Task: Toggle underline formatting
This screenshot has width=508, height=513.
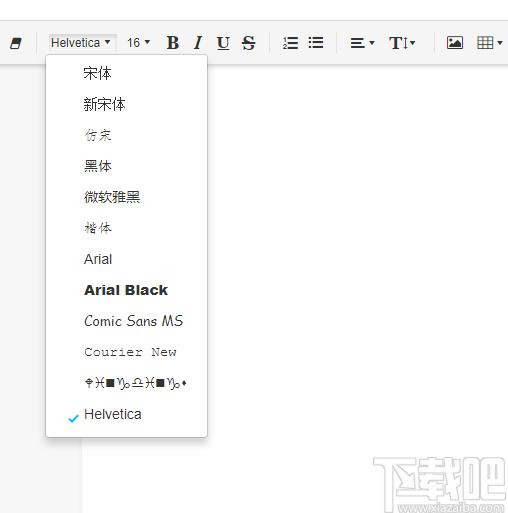Action: 223,43
